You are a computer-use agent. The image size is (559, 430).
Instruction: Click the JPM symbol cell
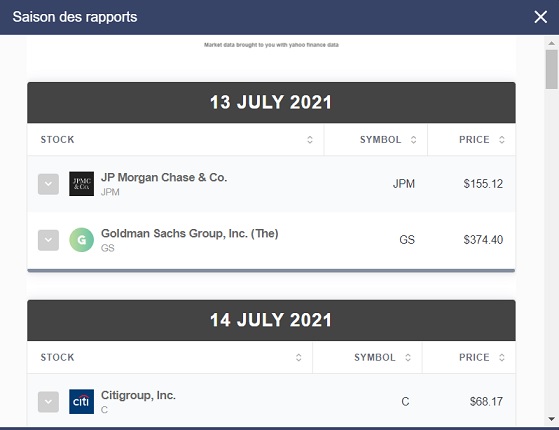click(x=404, y=184)
